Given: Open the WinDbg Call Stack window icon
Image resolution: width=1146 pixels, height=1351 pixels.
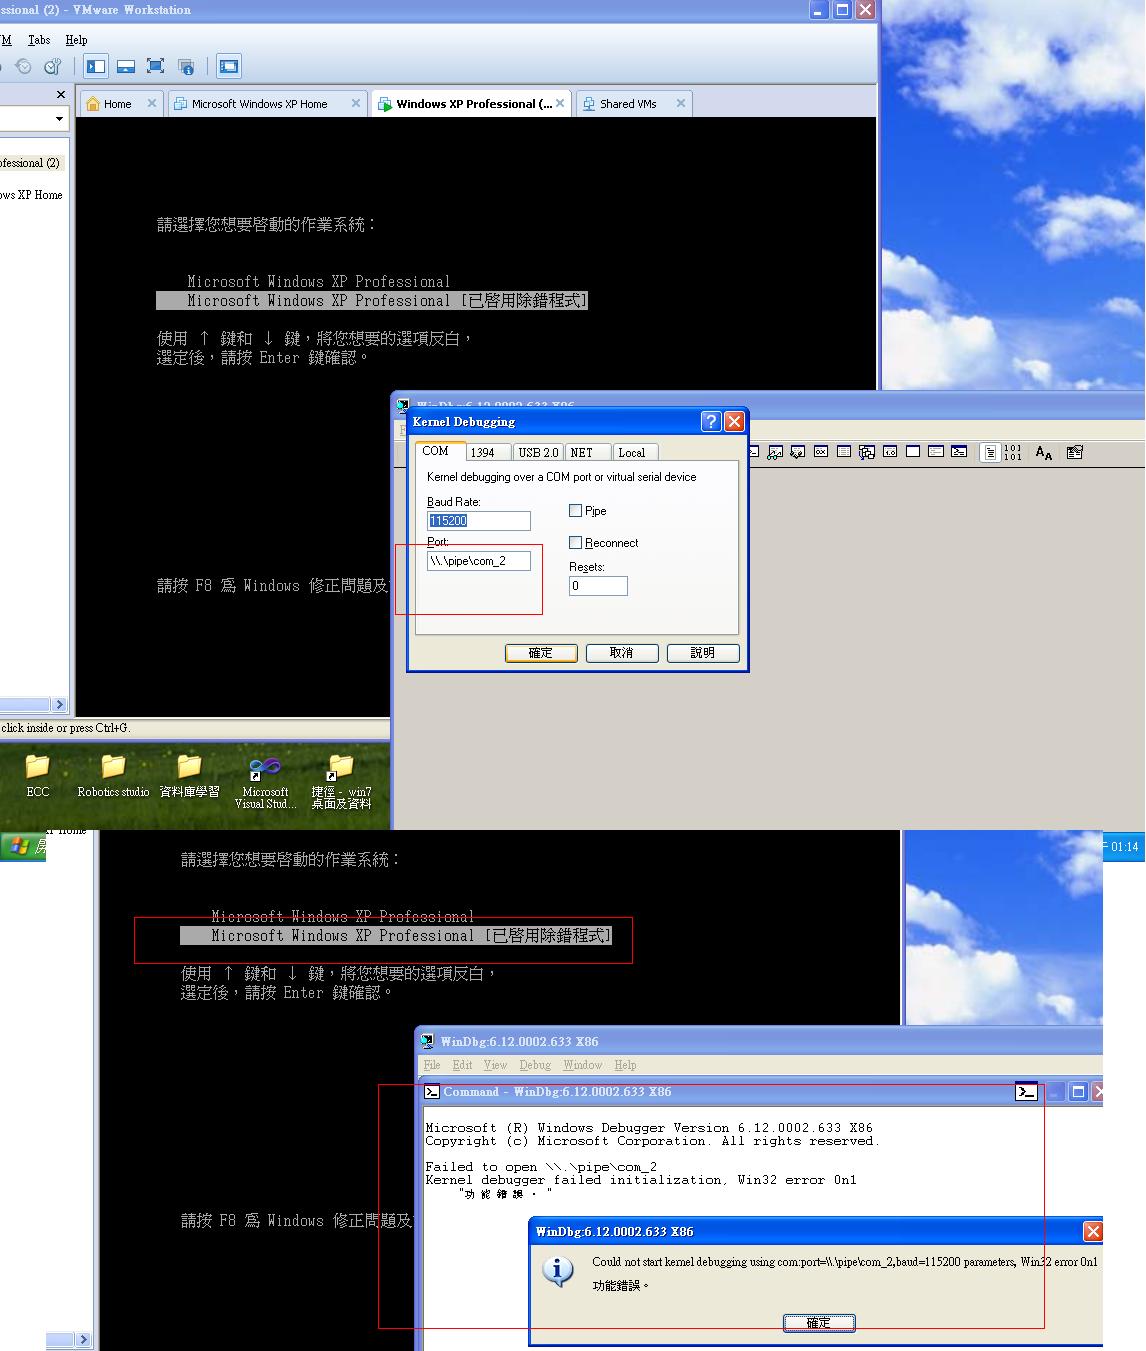Looking at the screenshot, I should pyautogui.click(x=867, y=452).
